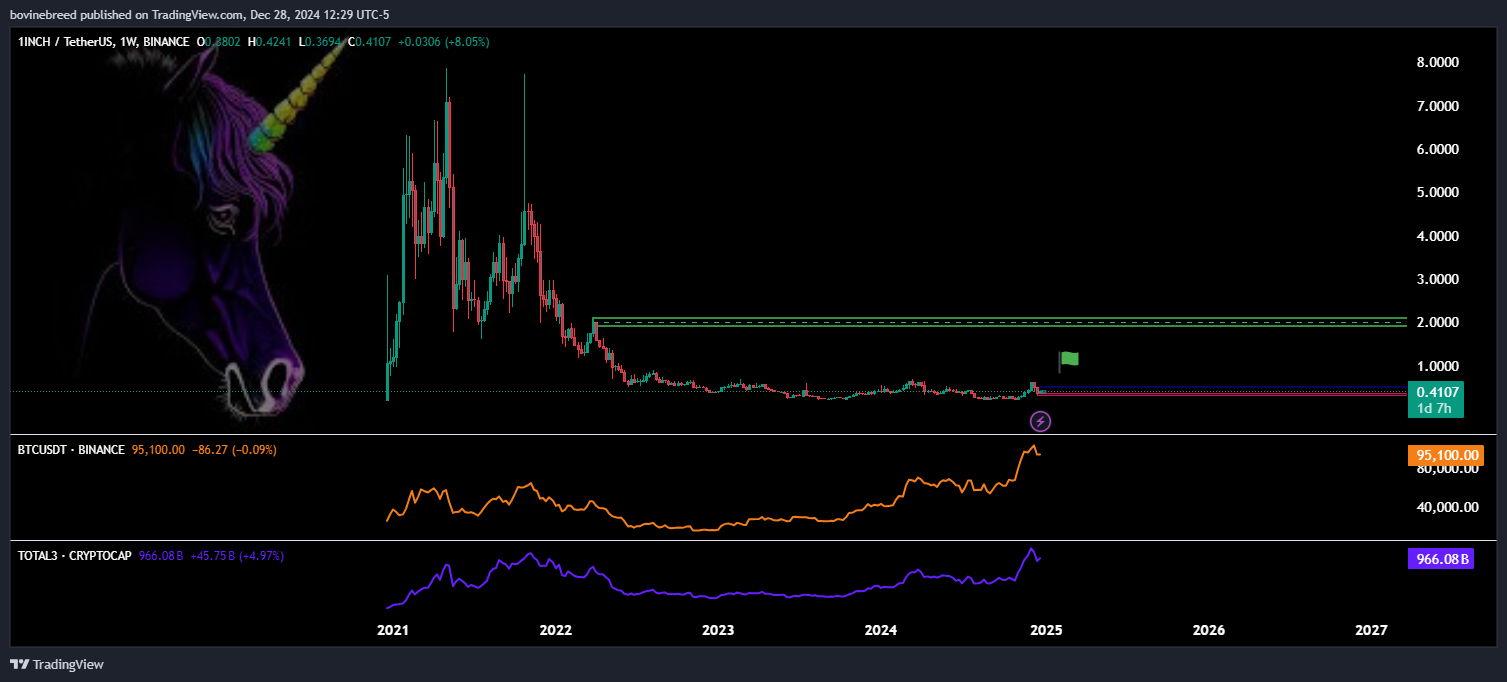Click the H0.4241 high value in legend
Screen dimensions: 1507x682
(270, 42)
